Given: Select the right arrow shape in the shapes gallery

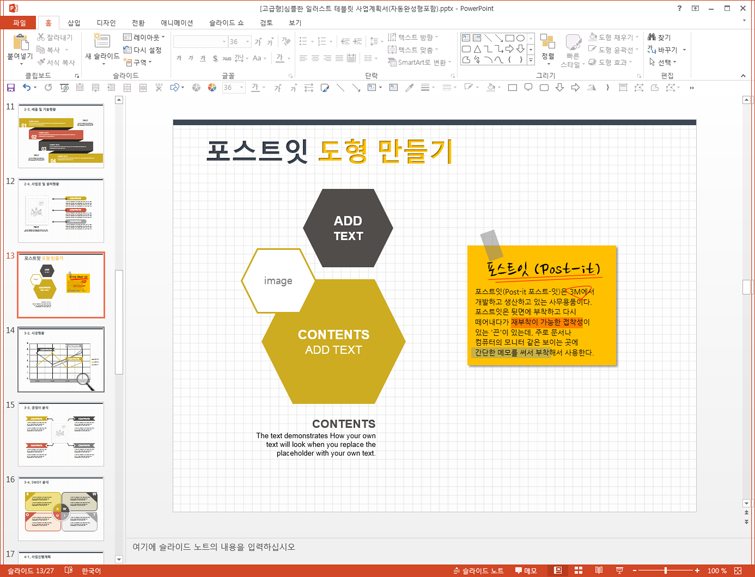Looking at the screenshot, I should point(509,49).
